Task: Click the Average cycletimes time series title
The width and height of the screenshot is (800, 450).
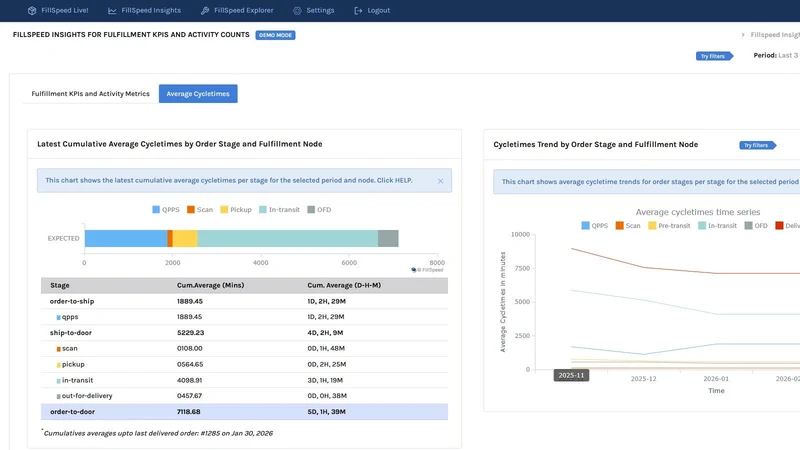Action: click(697, 212)
